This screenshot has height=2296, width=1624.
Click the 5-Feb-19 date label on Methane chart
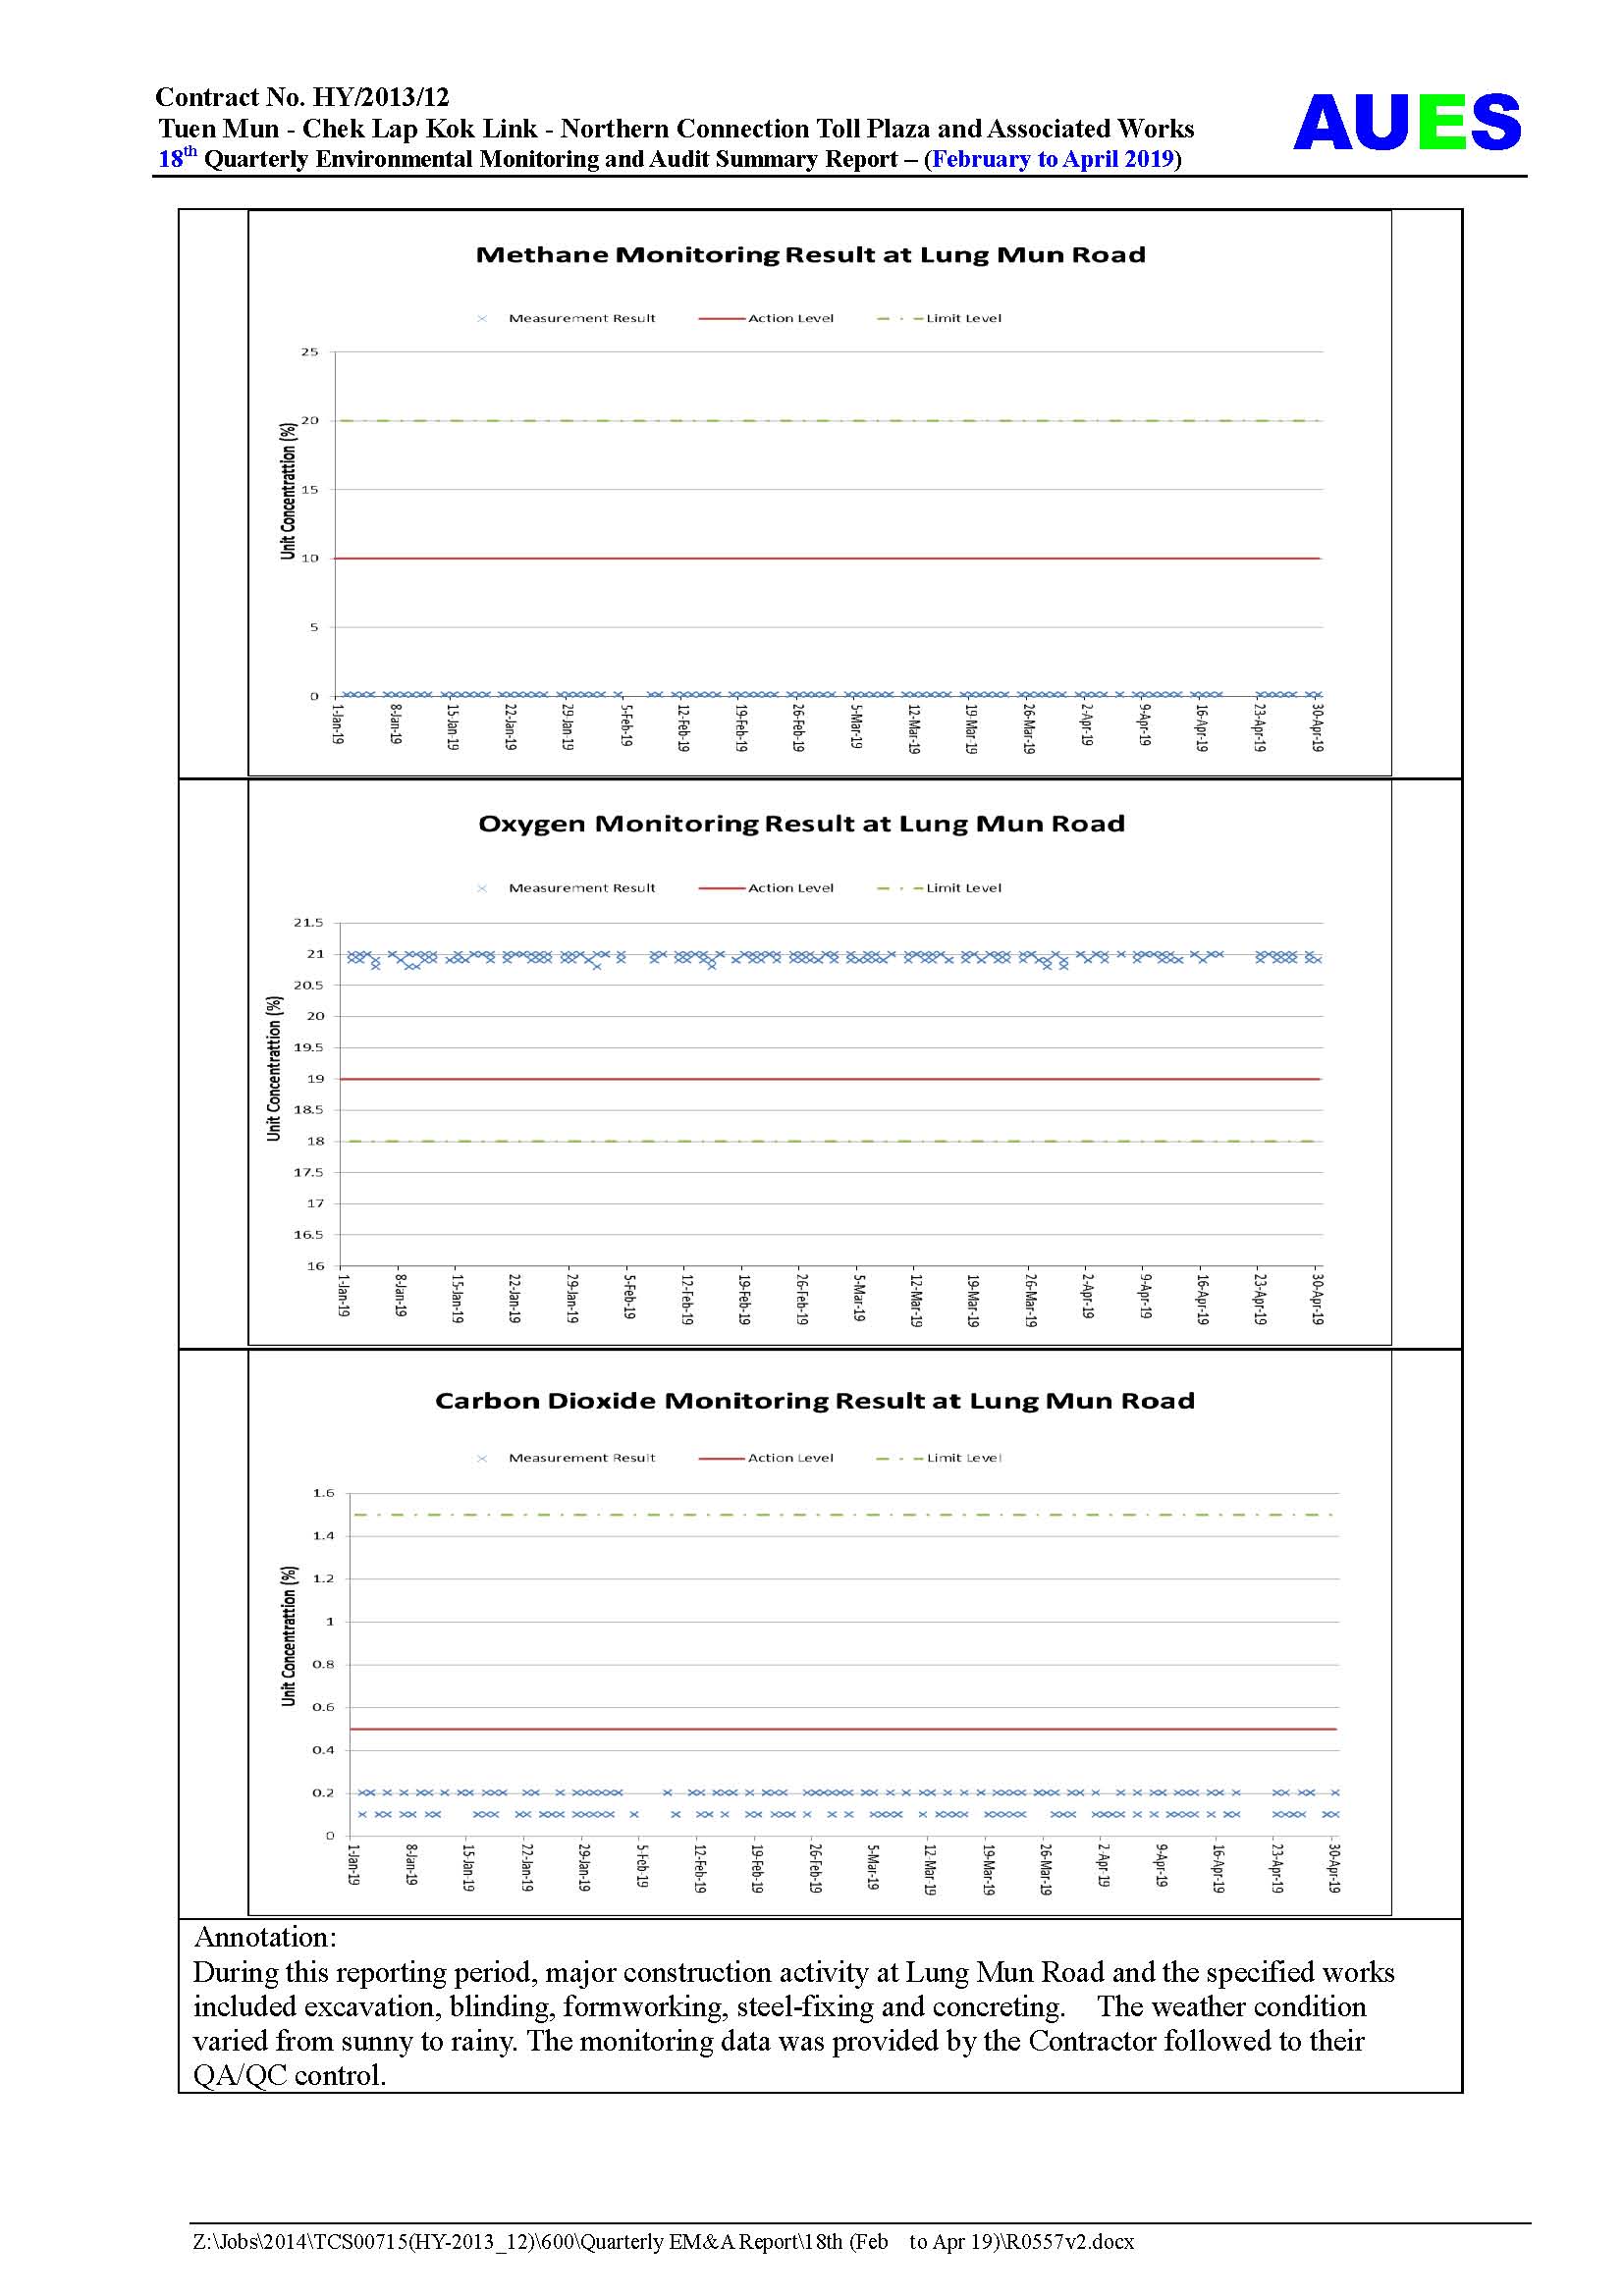(x=625, y=726)
